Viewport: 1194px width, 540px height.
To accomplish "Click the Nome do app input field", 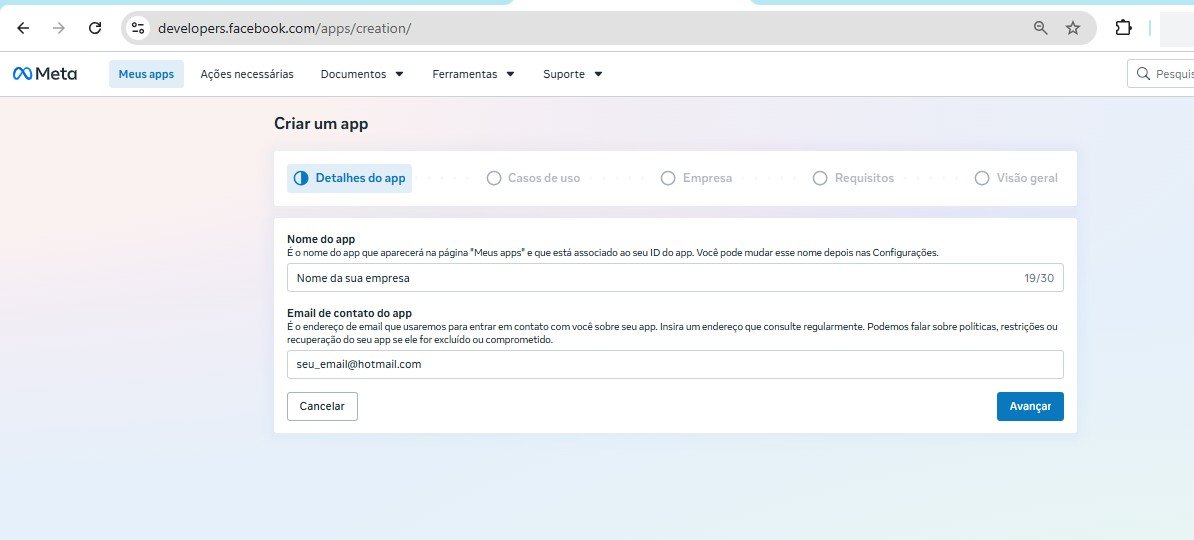I will coord(675,278).
